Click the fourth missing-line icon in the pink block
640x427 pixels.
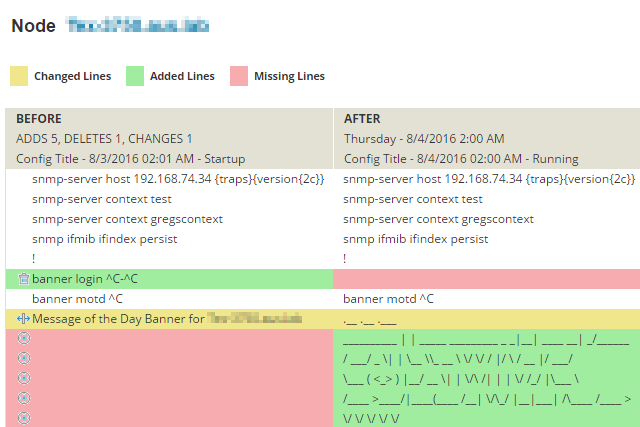pyautogui.click(x=23, y=399)
